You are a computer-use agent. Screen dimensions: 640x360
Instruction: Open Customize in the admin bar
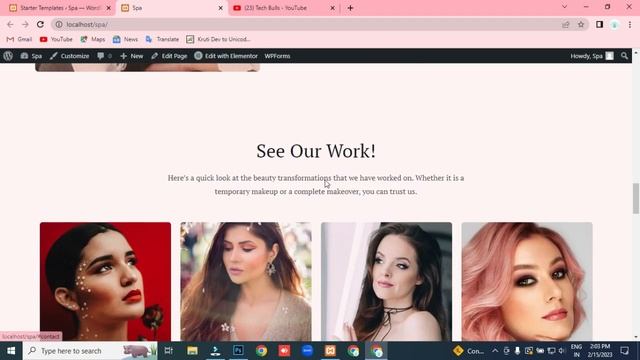pyautogui.click(x=69, y=56)
